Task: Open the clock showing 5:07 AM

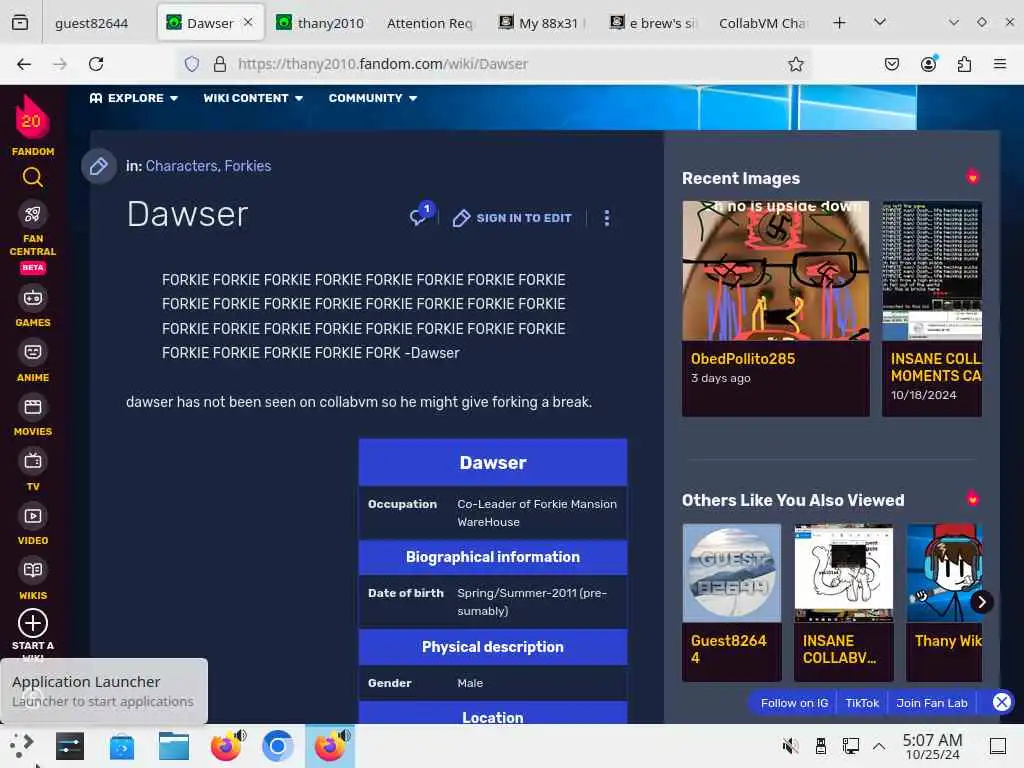Action: [932, 746]
